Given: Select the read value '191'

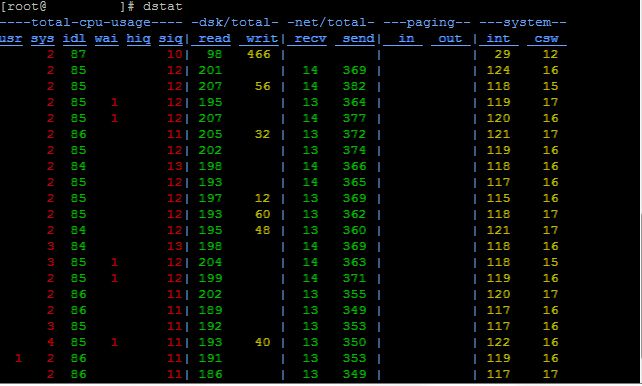Looking at the screenshot, I should tap(210, 358).
